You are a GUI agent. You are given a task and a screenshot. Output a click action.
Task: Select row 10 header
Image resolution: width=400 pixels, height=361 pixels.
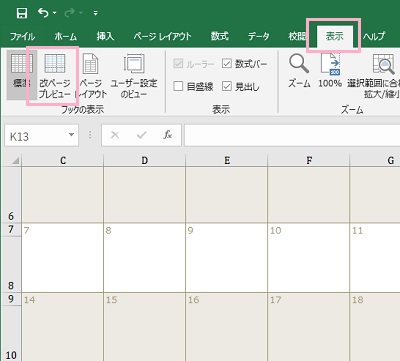point(11,333)
